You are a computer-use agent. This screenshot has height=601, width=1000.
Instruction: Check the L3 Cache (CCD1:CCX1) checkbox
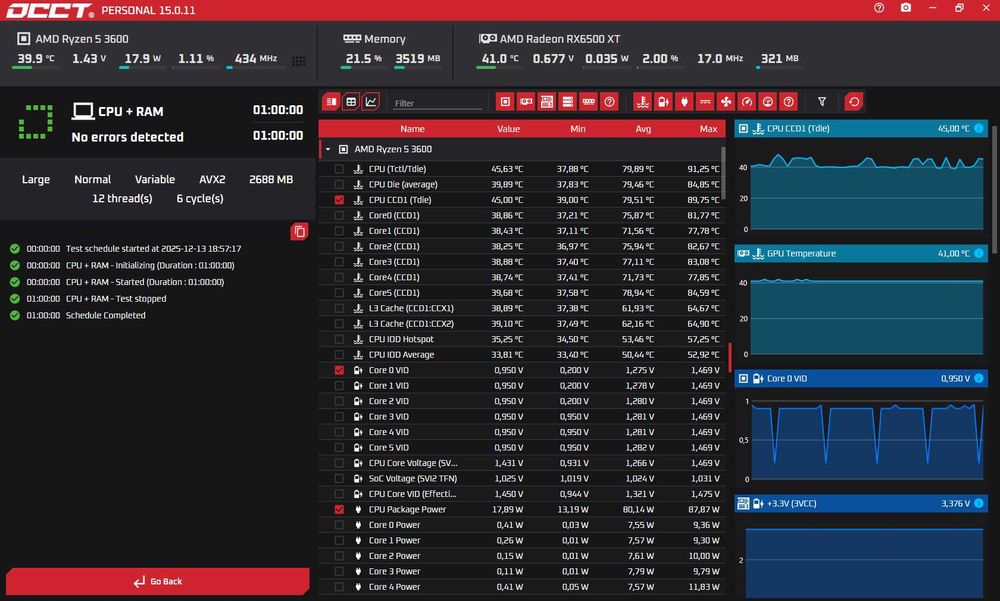[x=339, y=308]
